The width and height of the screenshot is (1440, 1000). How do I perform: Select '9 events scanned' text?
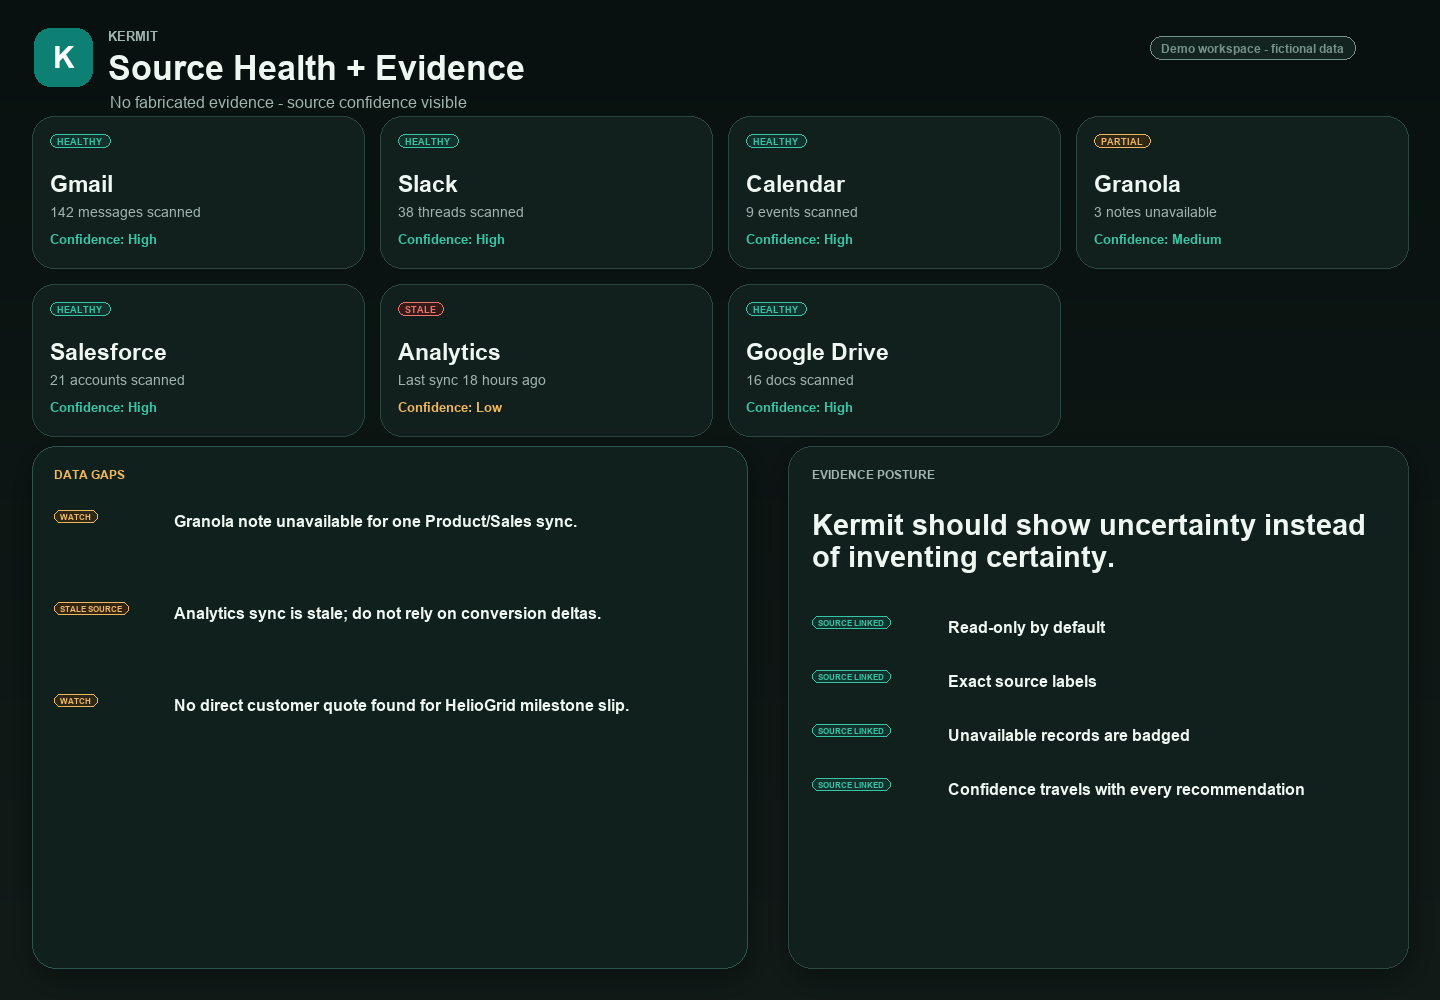[x=802, y=212]
